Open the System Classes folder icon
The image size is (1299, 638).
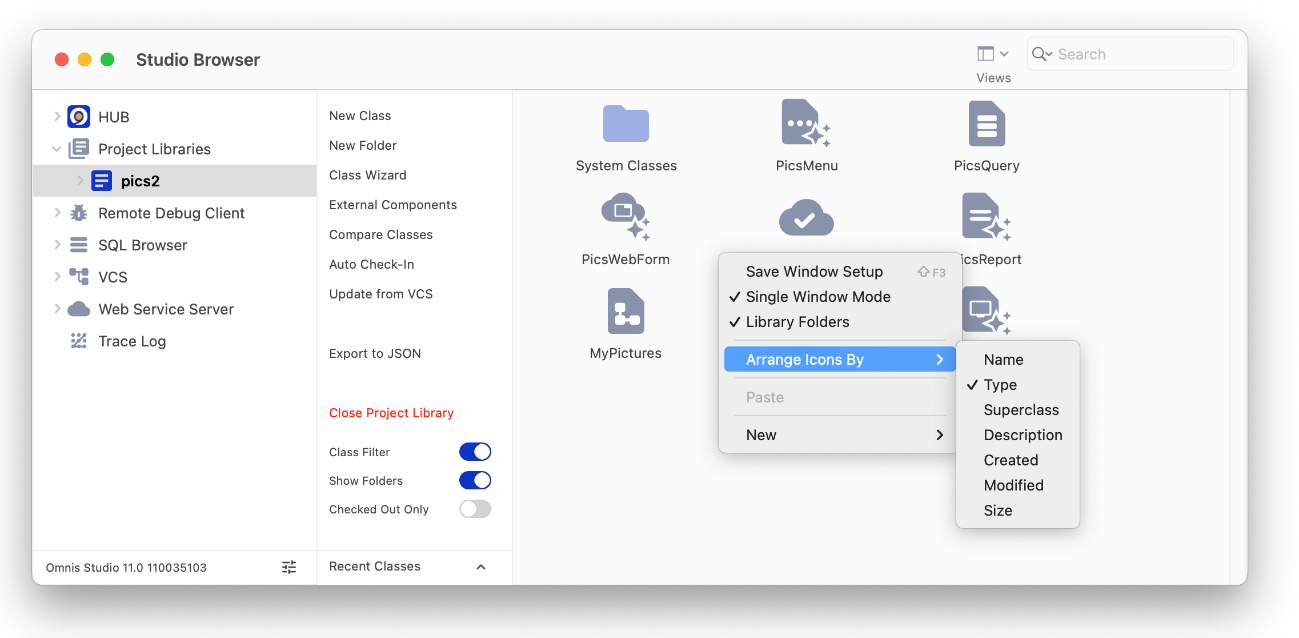(626, 124)
